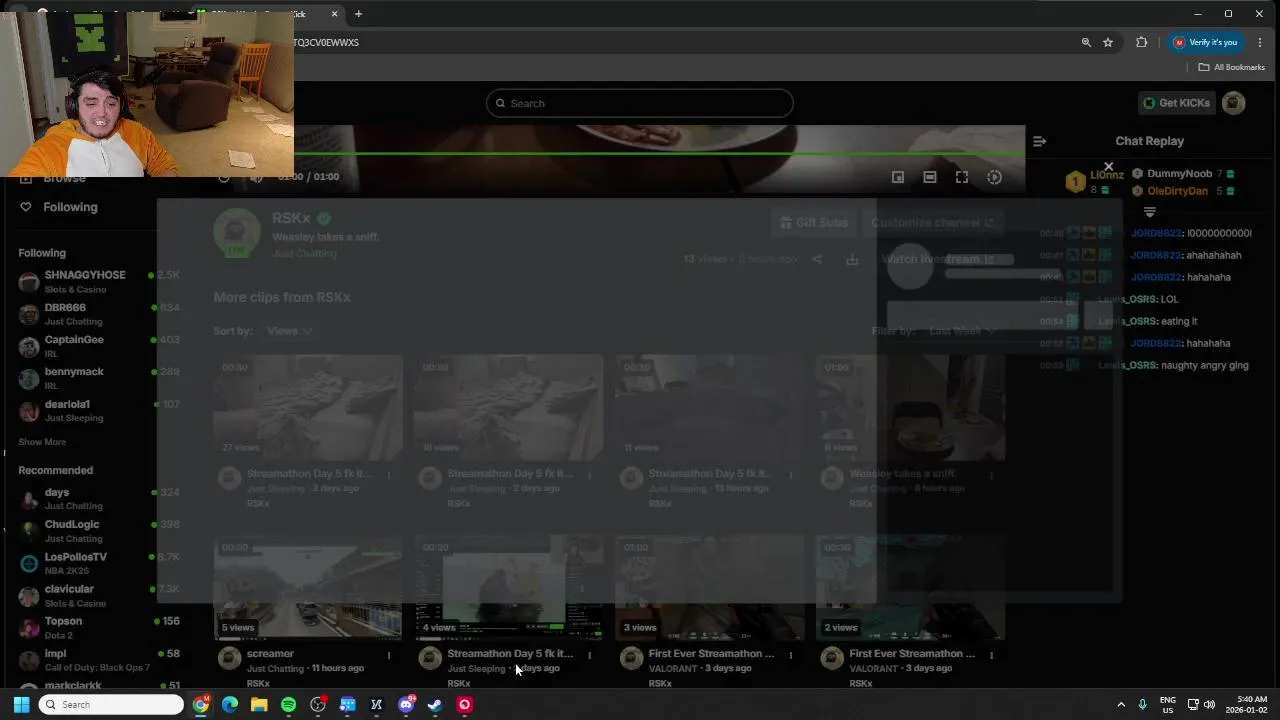The height and width of the screenshot is (720, 1280).
Task: Open recommended channel Topson
Action: click(x=98, y=627)
